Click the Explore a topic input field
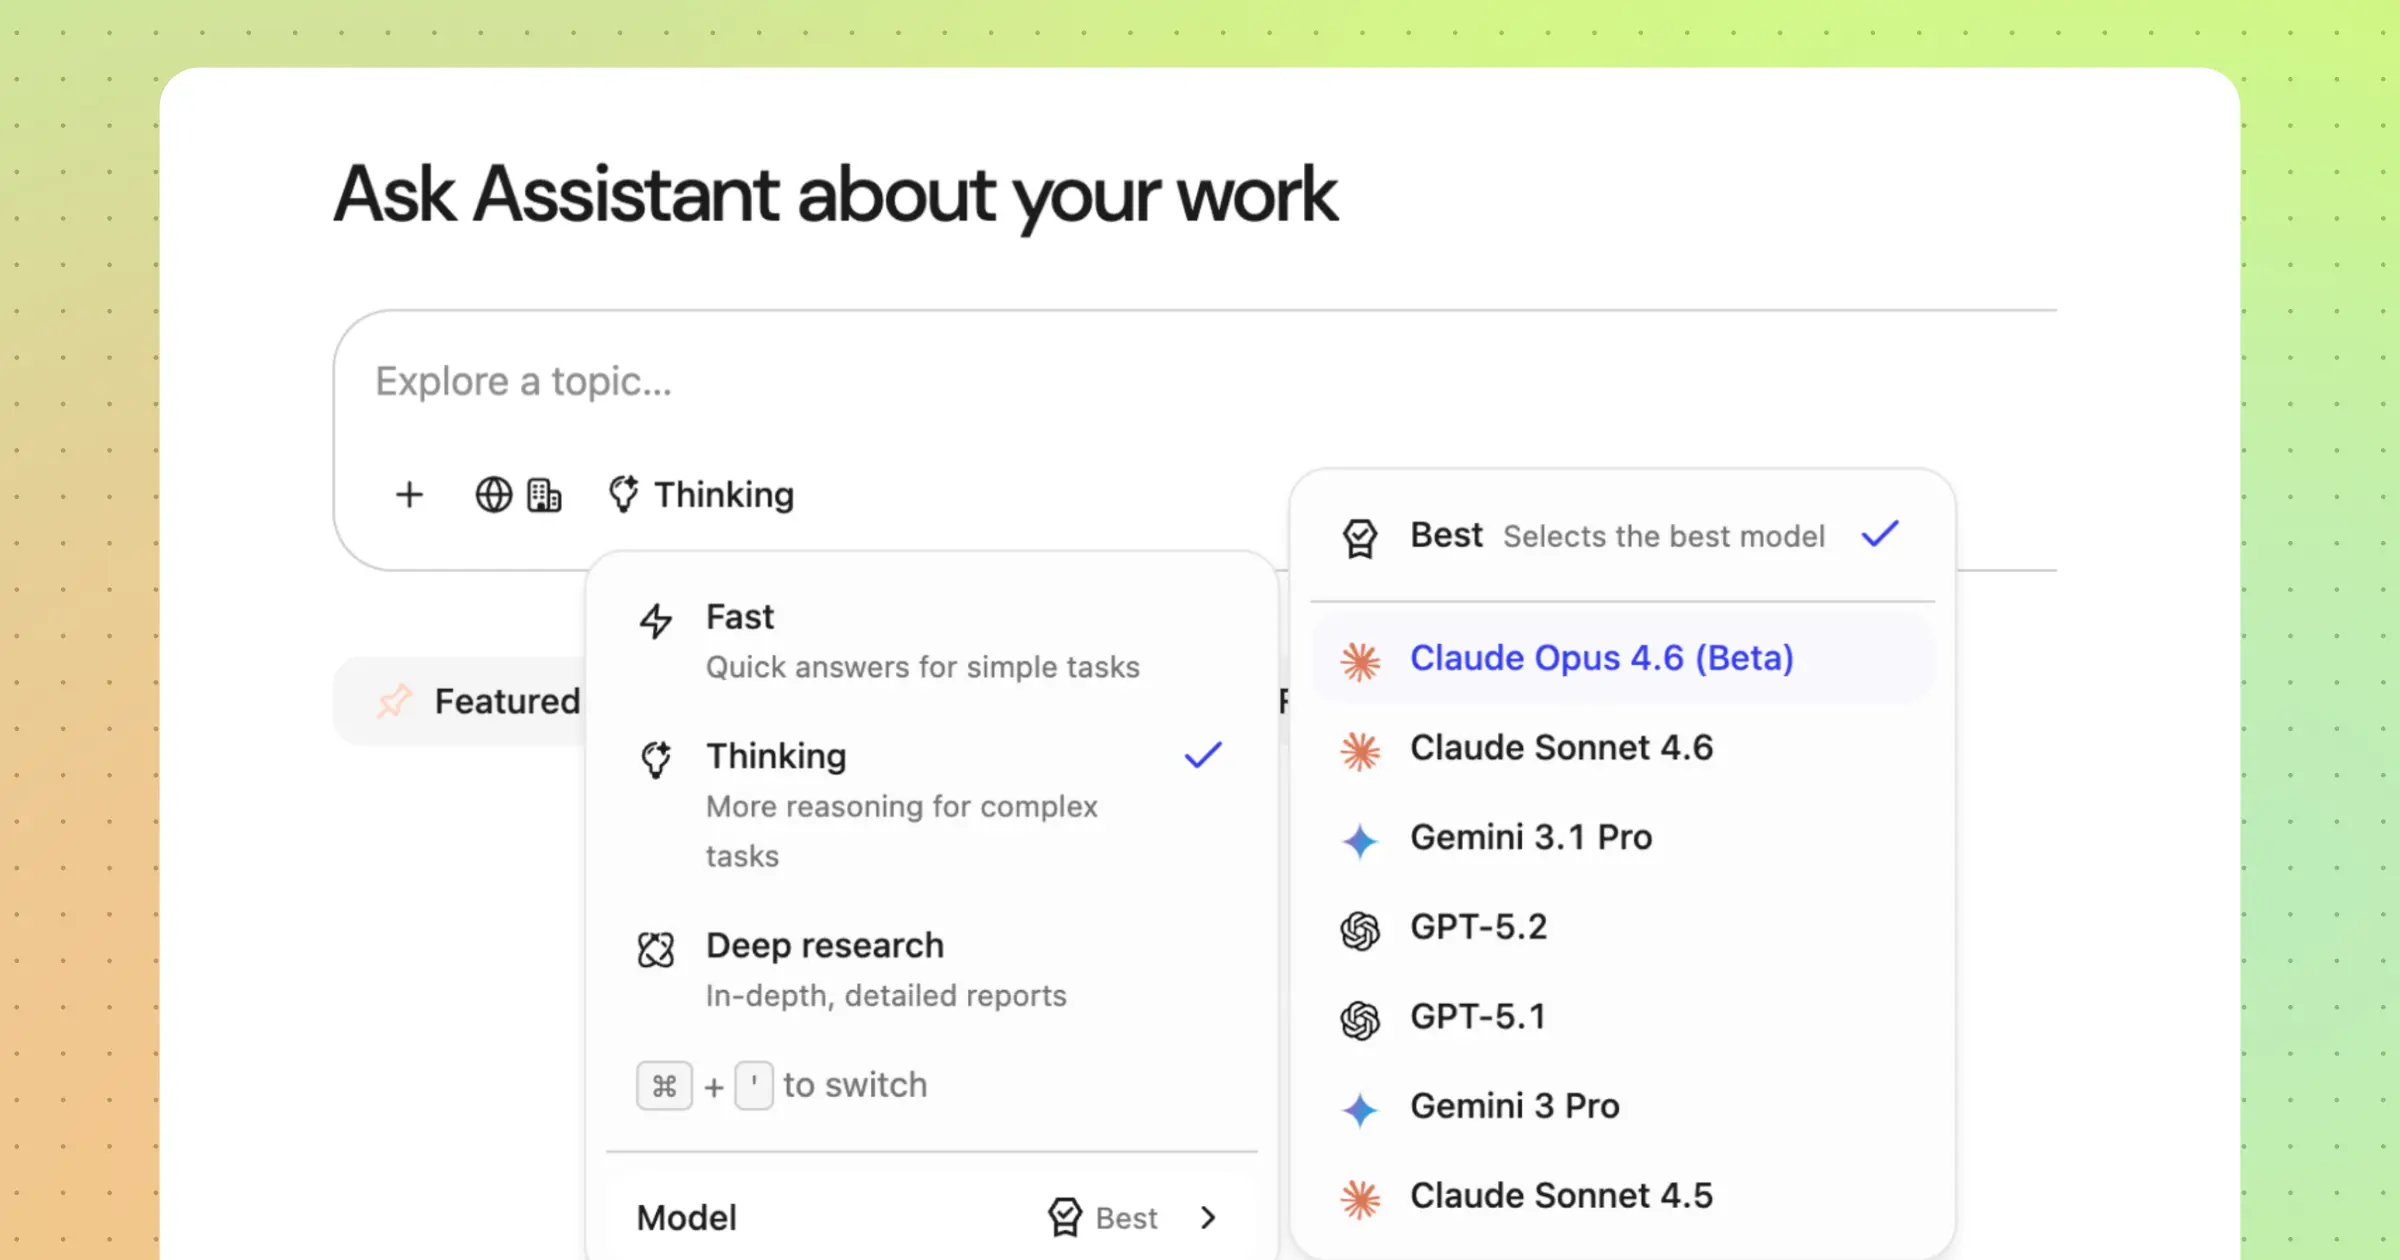Viewport: 2400px width, 1260px height. click(x=1100, y=382)
